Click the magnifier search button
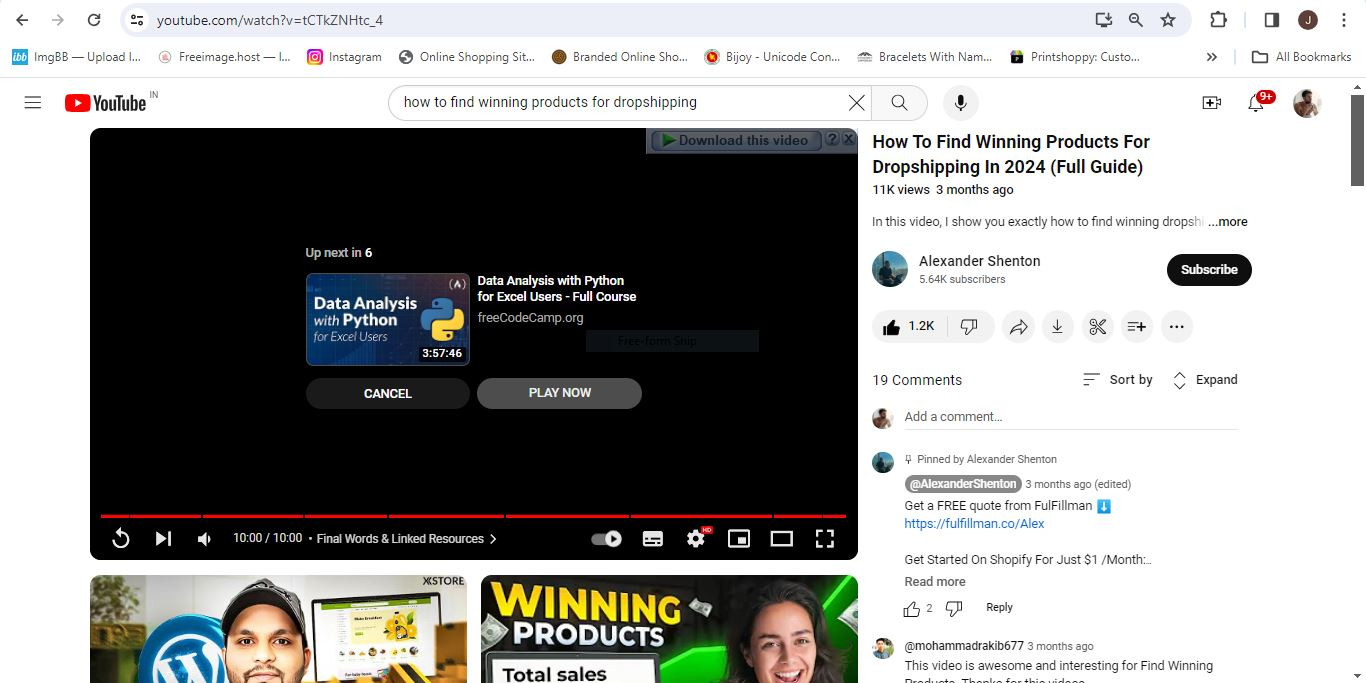Screen dimensions: 1366x683 point(899,102)
